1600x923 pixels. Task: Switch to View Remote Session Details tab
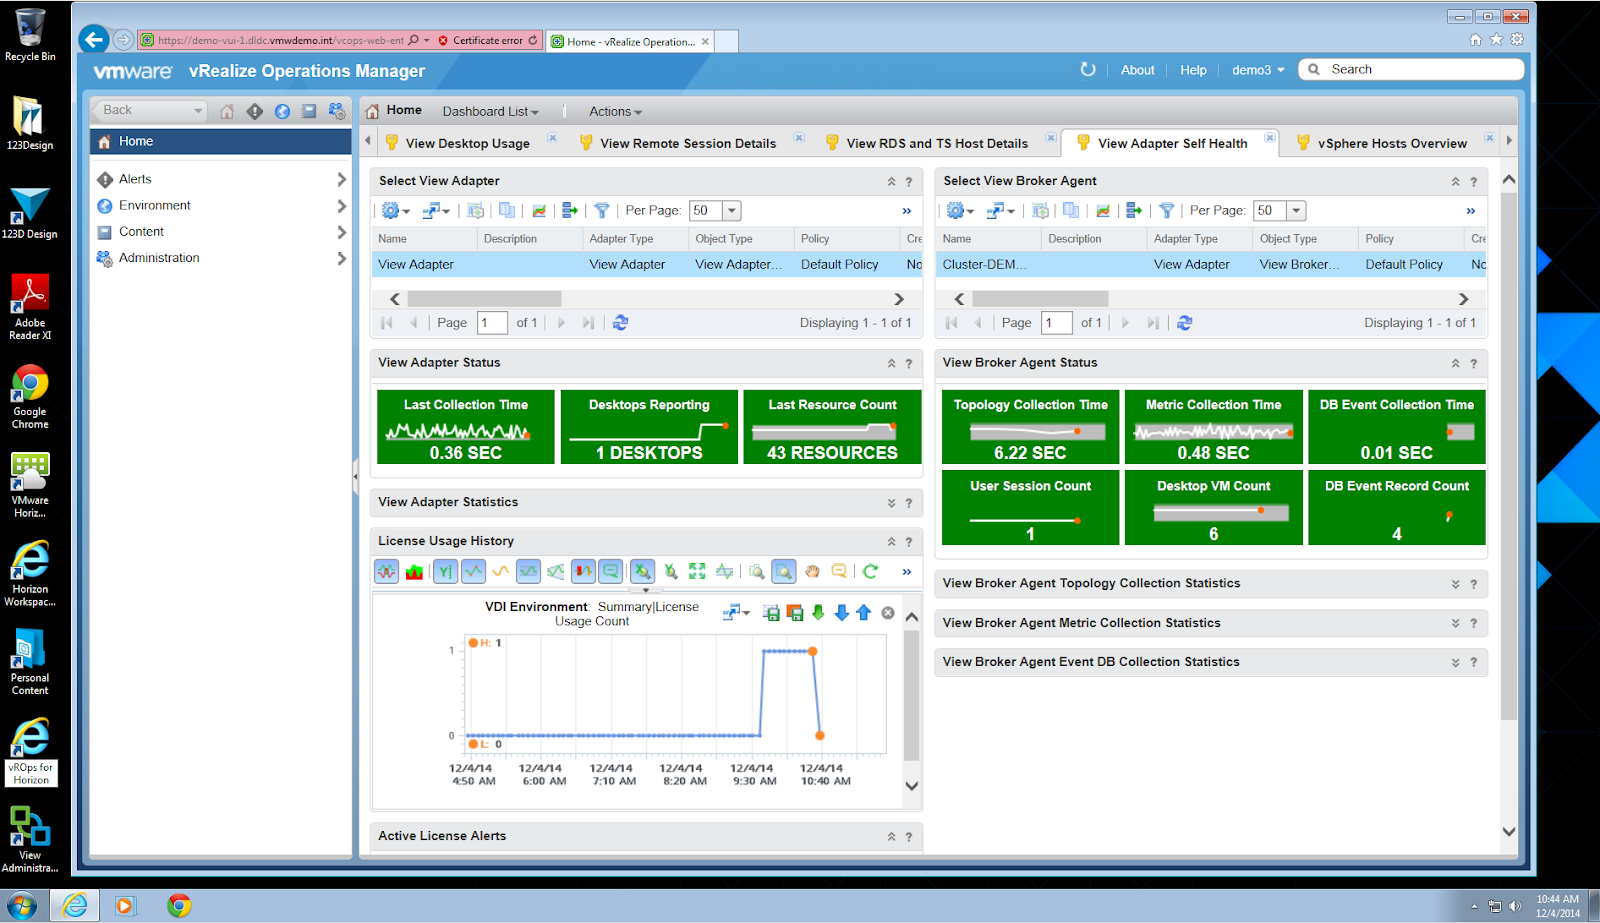click(688, 143)
